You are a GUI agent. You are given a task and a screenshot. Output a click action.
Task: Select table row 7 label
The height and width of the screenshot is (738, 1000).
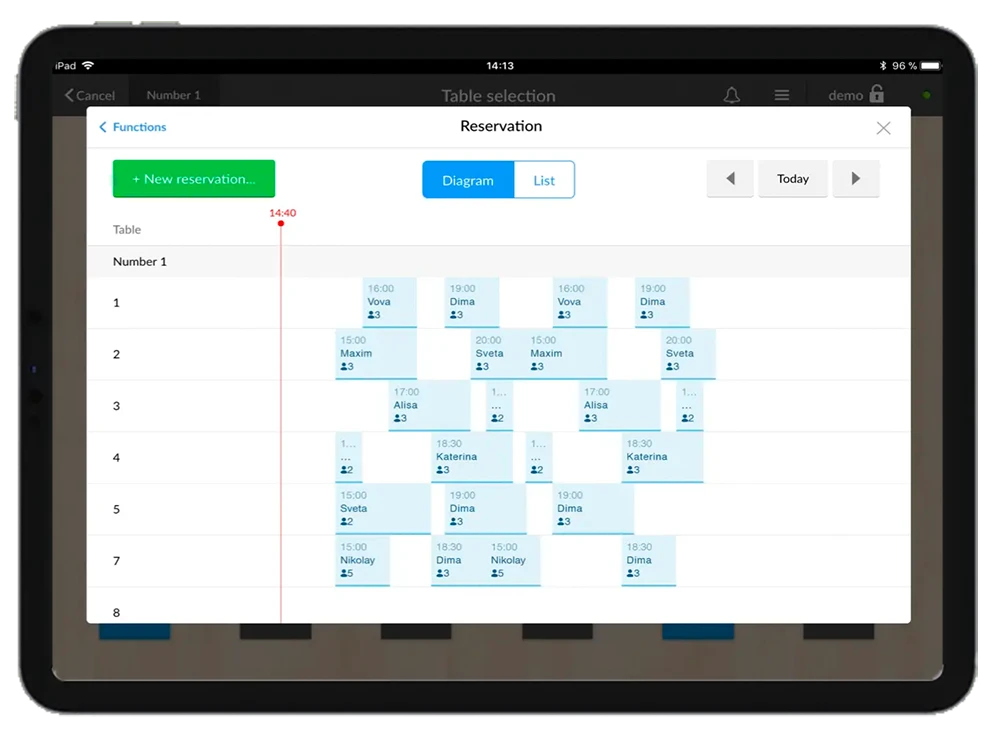[x=116, y=561]
